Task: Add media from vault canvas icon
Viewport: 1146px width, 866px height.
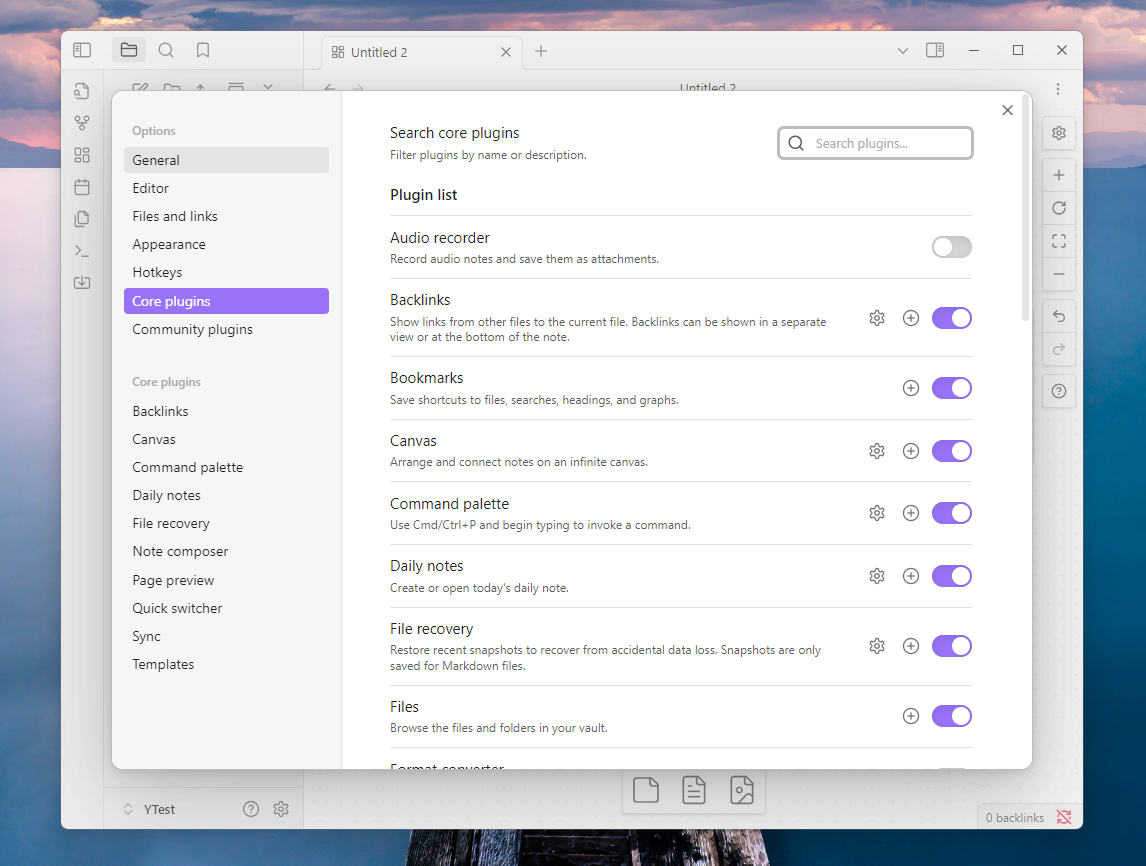Action: point(742,790)
